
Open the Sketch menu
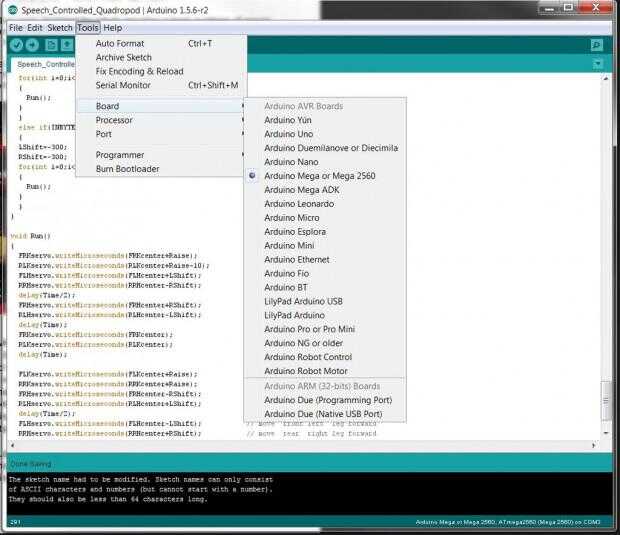pos(60,28)
